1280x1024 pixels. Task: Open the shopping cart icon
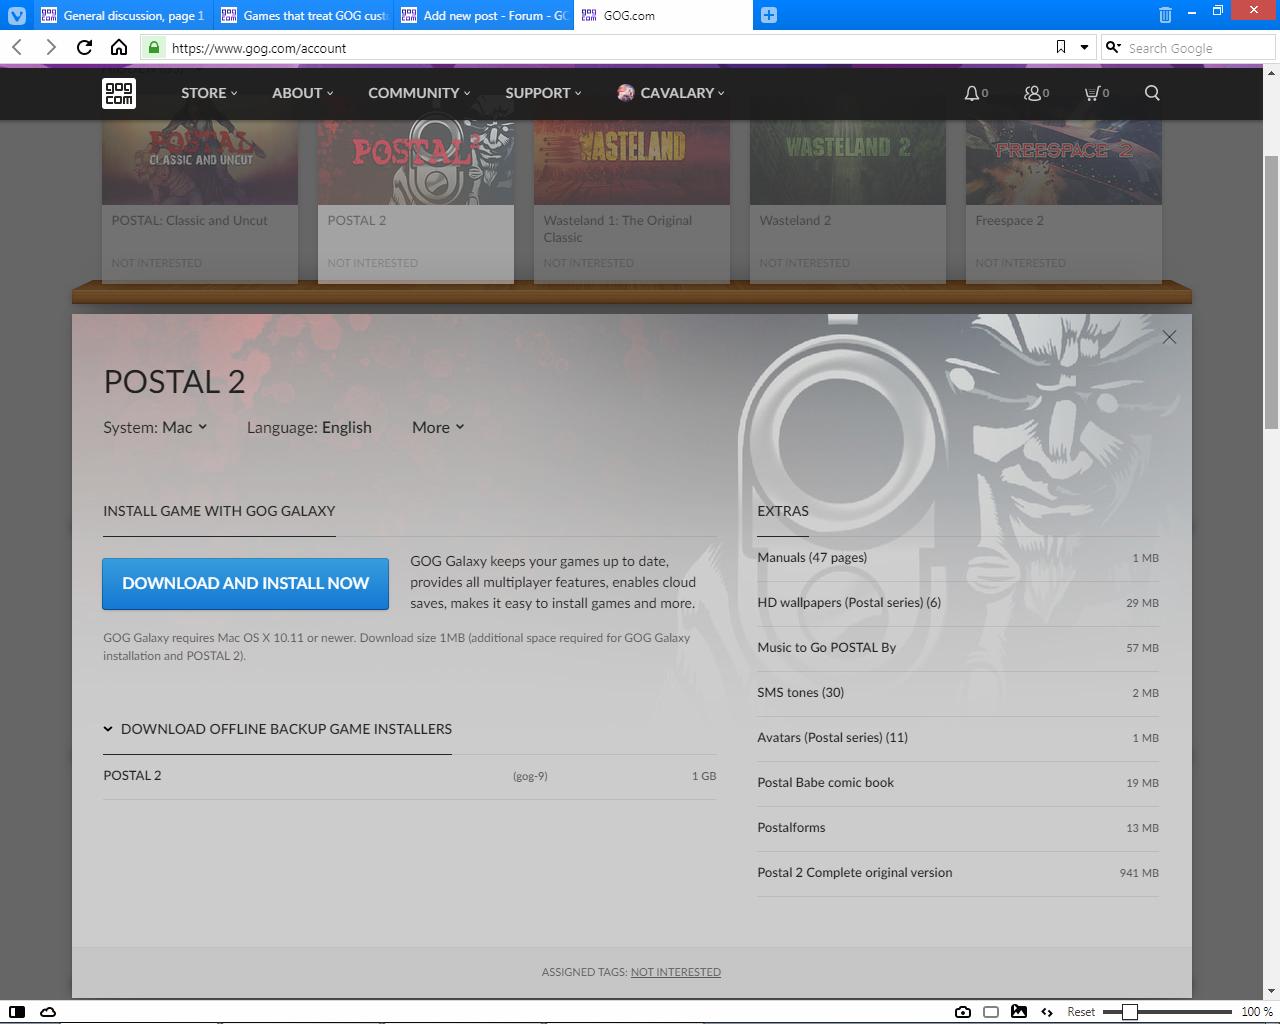1096,93
